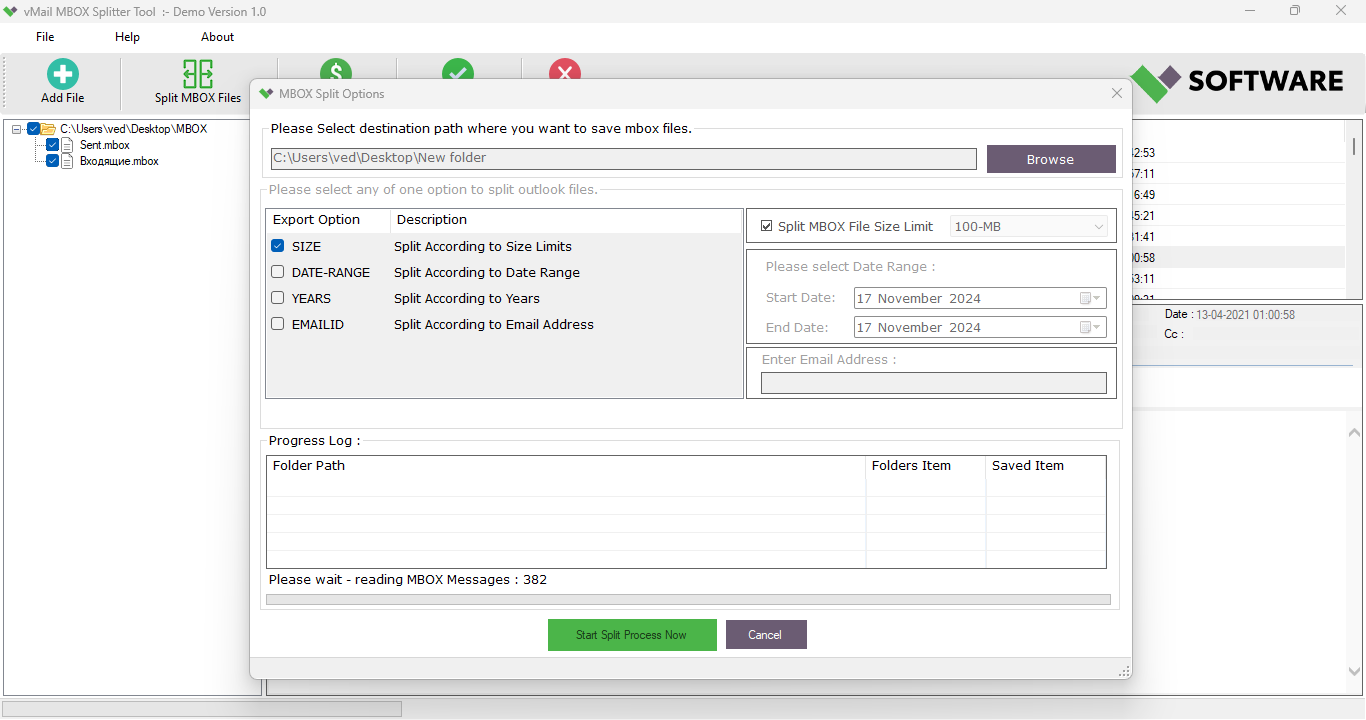Open End Date calendar picker icon
This screenshot has height=720, width=1366.
[x=1090, y=327]
